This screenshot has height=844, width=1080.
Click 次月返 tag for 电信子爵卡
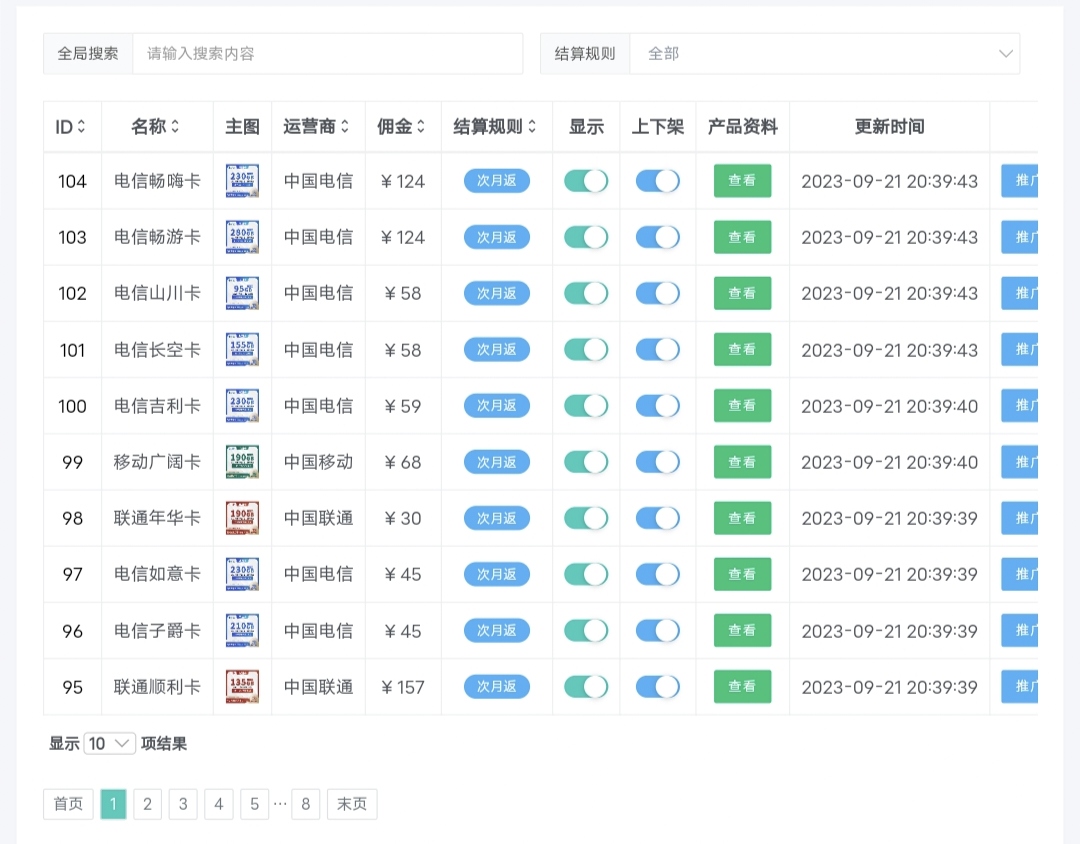497,631
